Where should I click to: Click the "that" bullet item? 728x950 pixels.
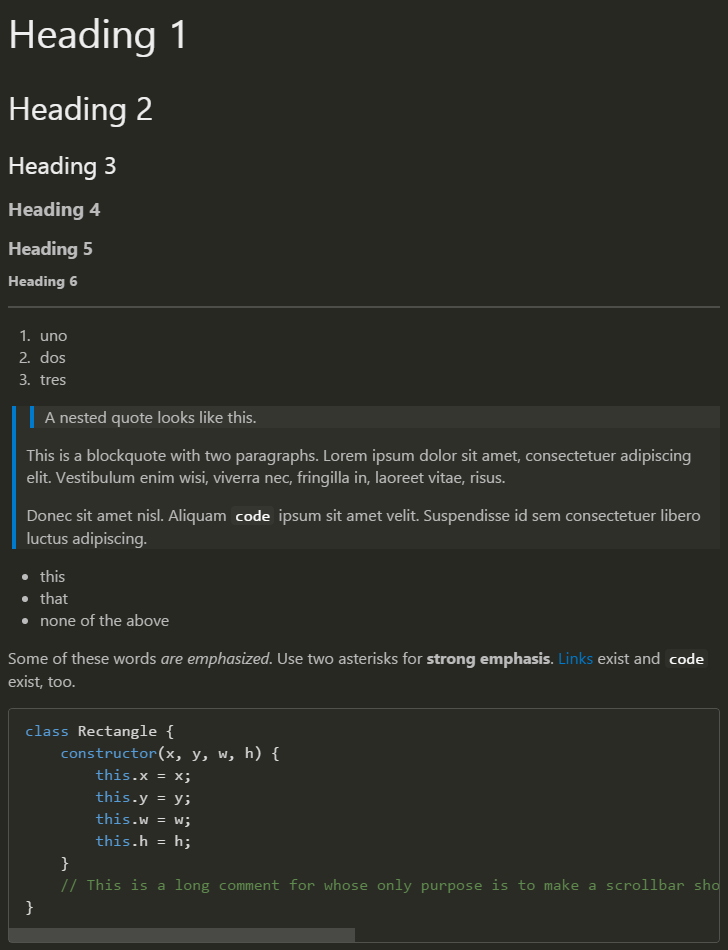[x=54, y=599]
